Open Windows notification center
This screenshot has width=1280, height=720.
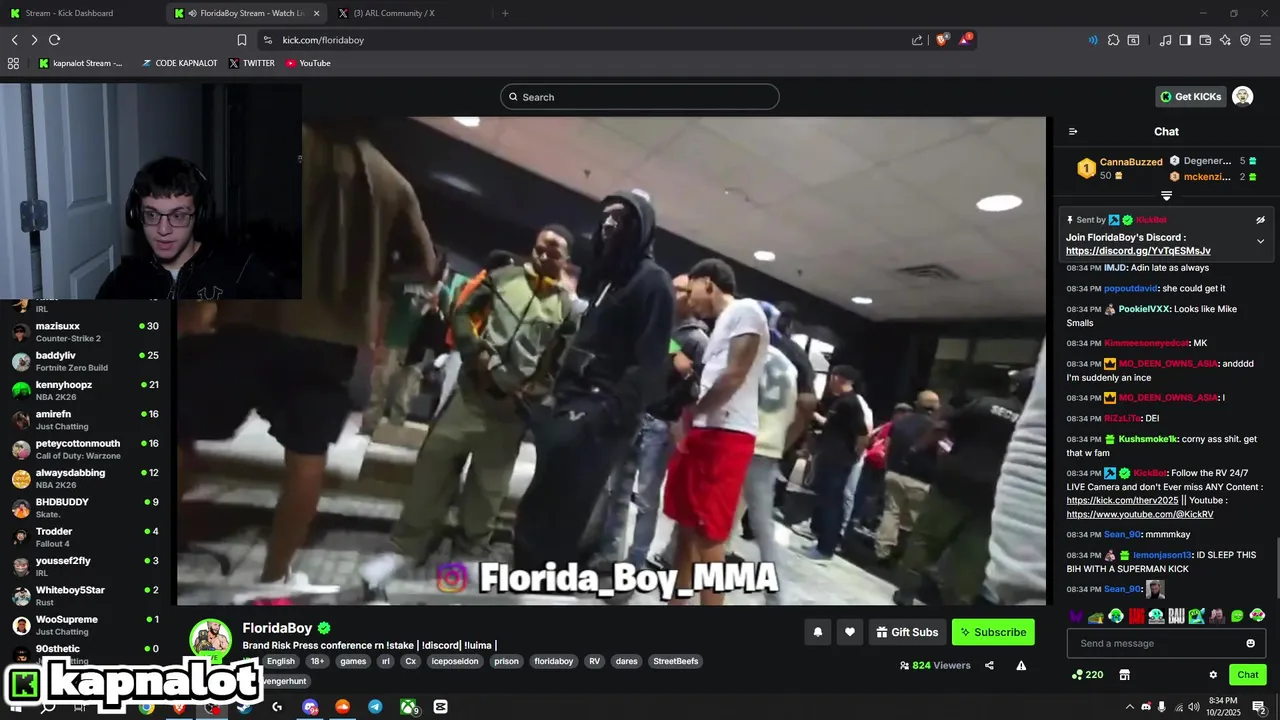point(1260,707)
